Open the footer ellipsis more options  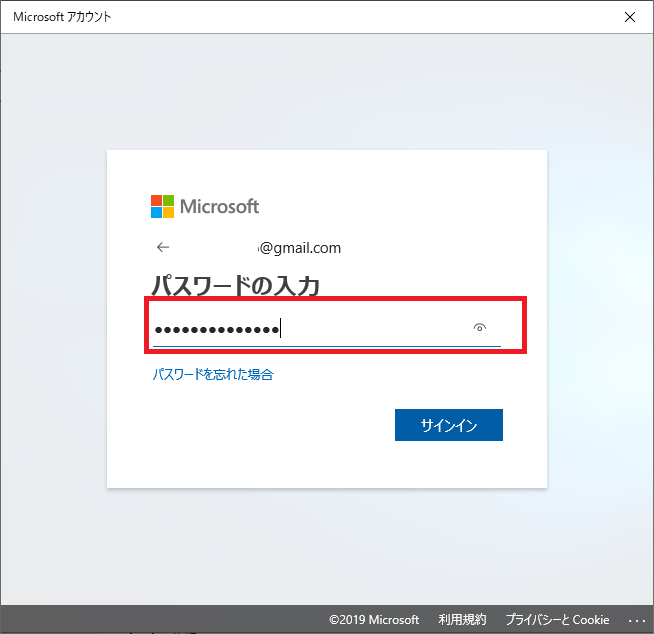(x=637, y=620)
